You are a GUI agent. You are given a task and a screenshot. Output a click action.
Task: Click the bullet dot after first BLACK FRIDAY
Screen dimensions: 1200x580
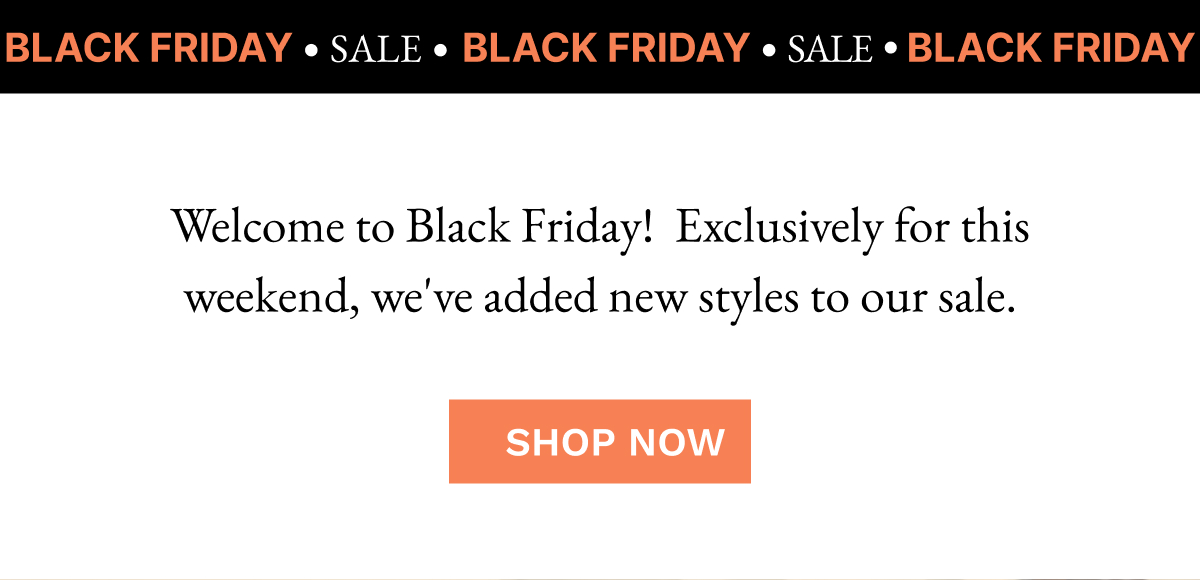[x=311, y=47]
